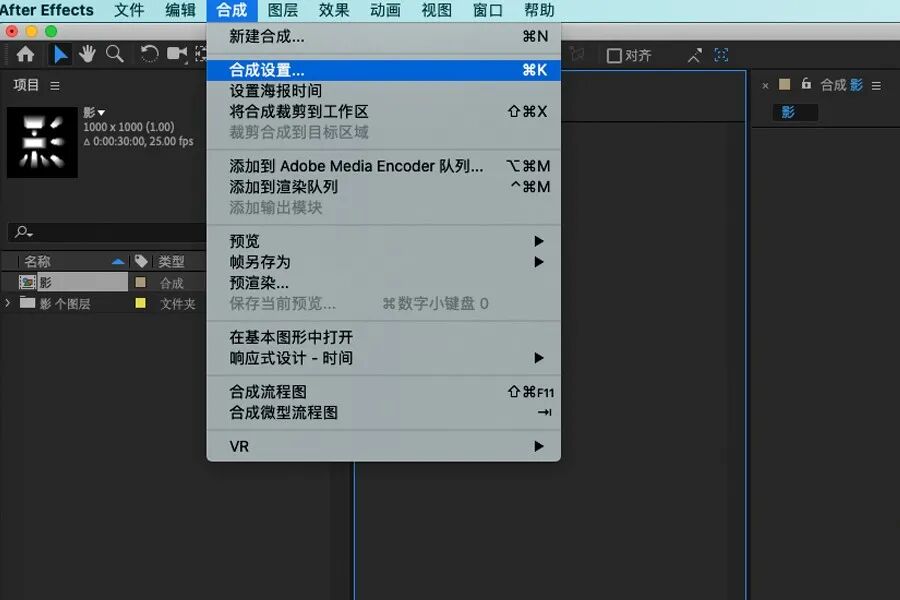Select the Zoom magnifier tool
Screen dimensions: 900x600
115,55
